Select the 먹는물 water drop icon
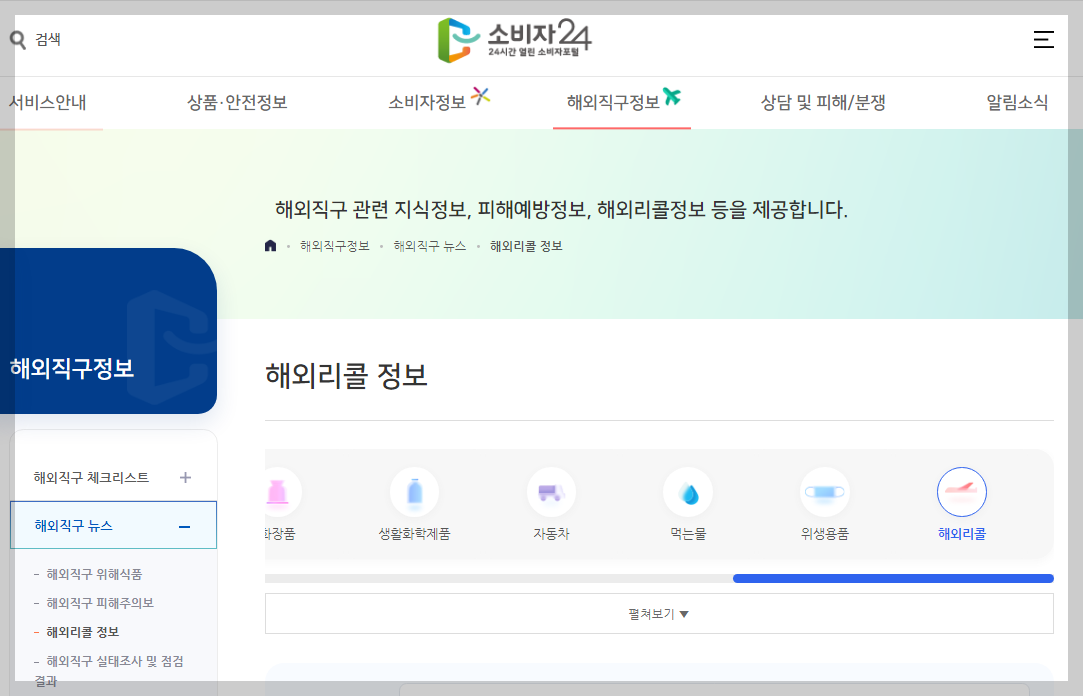The width and height of the screenshot is (1083, 696). (x=688, y=492)
